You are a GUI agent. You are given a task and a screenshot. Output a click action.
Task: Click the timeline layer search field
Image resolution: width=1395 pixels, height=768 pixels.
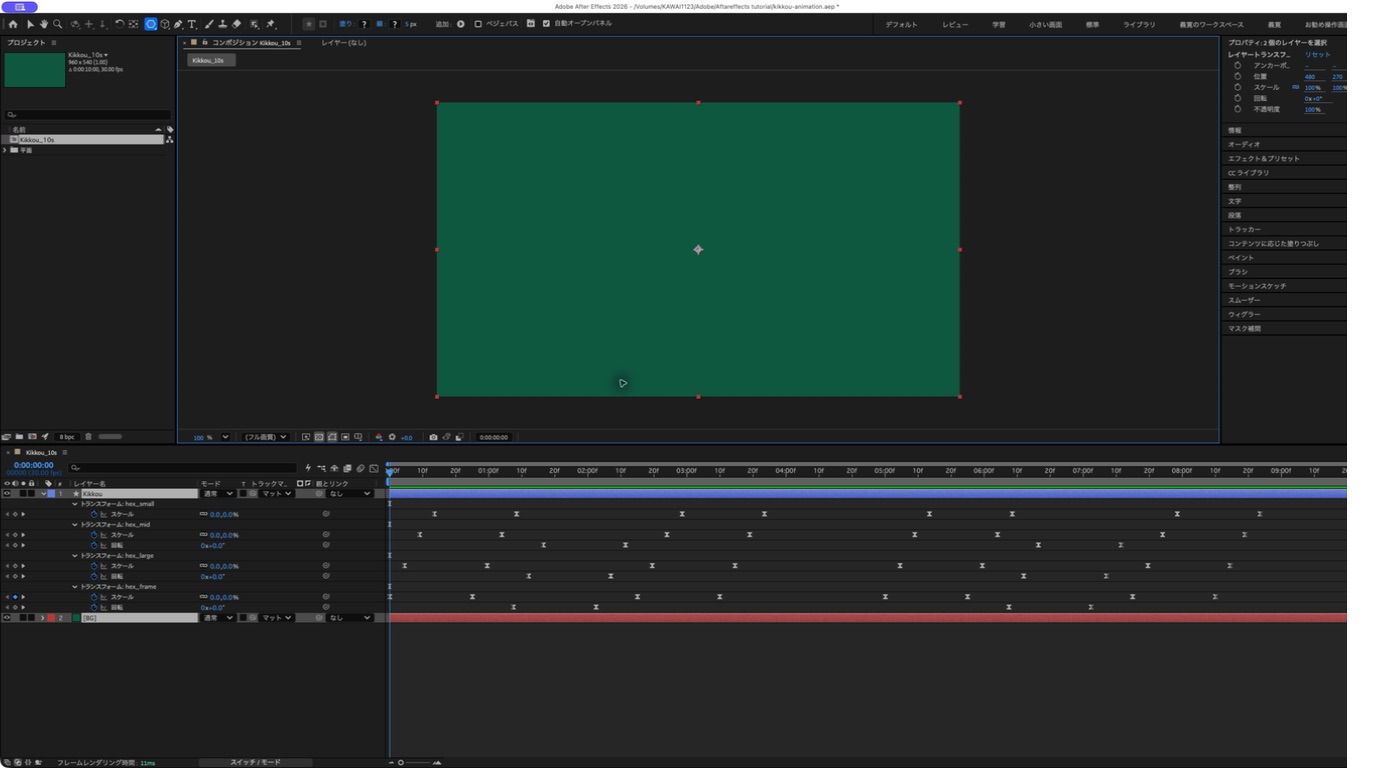[183, 468]
